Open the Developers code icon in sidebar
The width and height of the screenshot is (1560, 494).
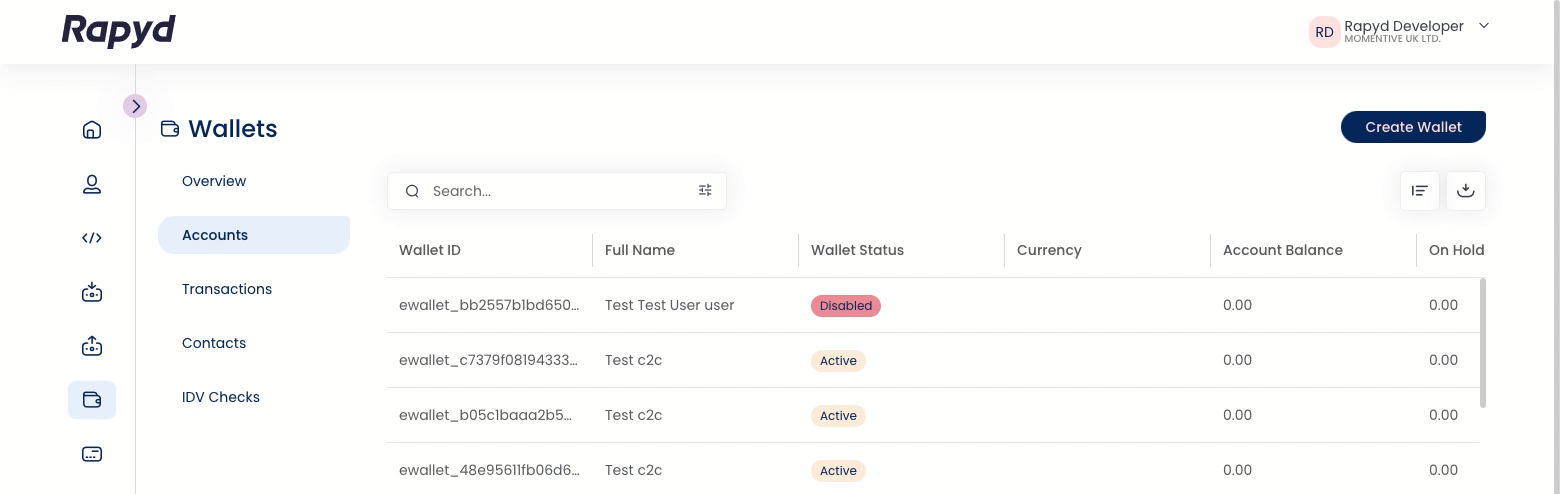[x=92, y=238]
